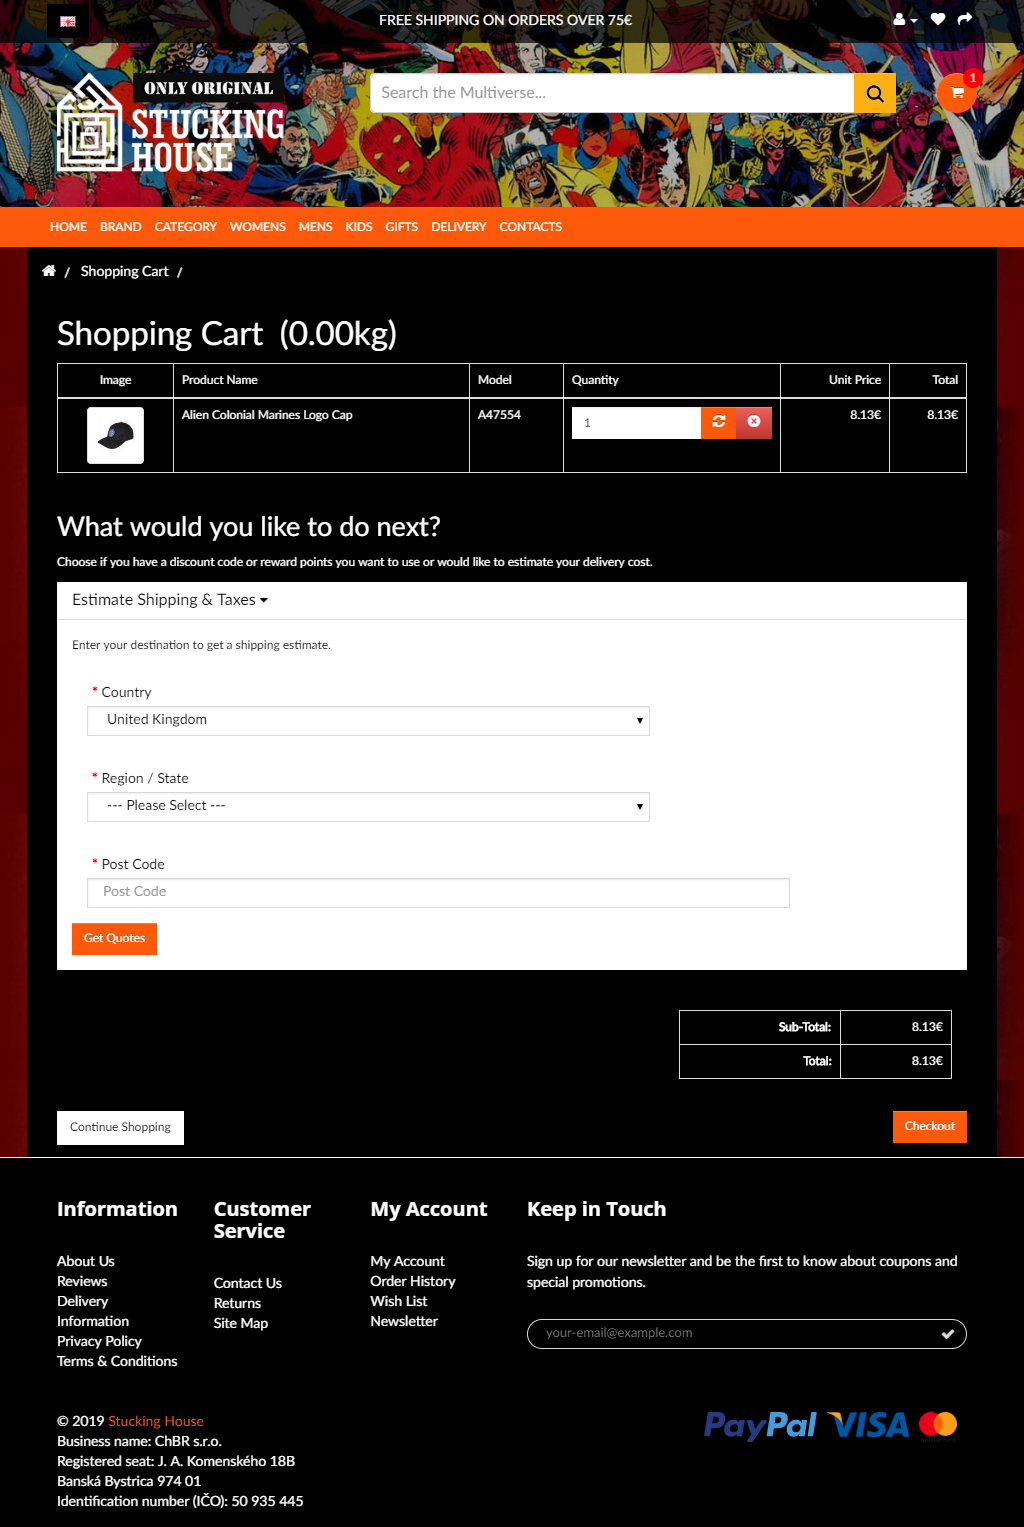Click the update quantity refresh icon
The image size is (1024, 1527).
point(718,422)
